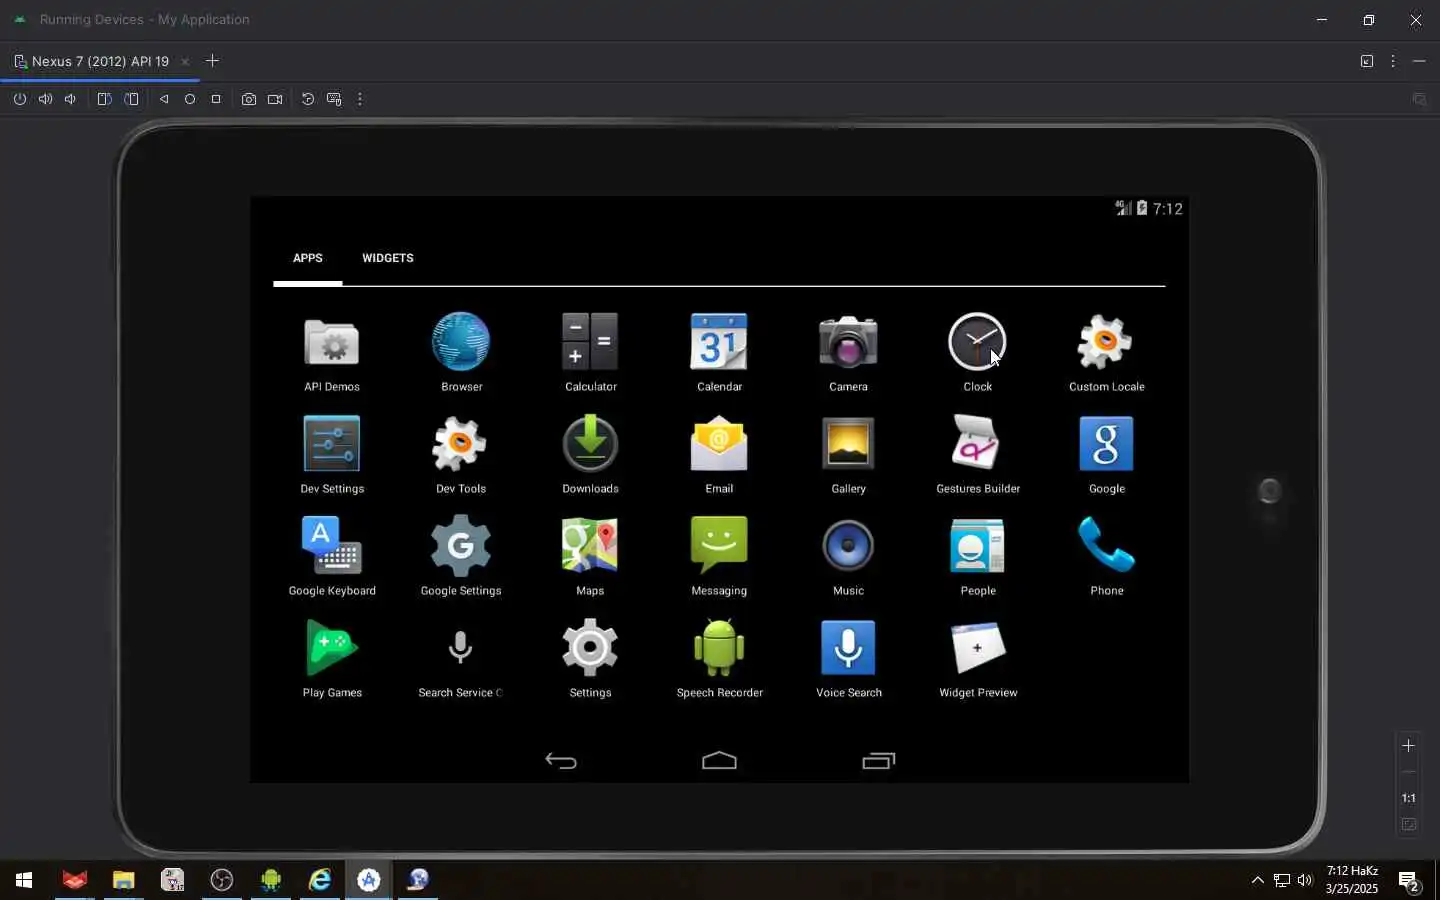Launch Gestures Builder app

[977, 455]
